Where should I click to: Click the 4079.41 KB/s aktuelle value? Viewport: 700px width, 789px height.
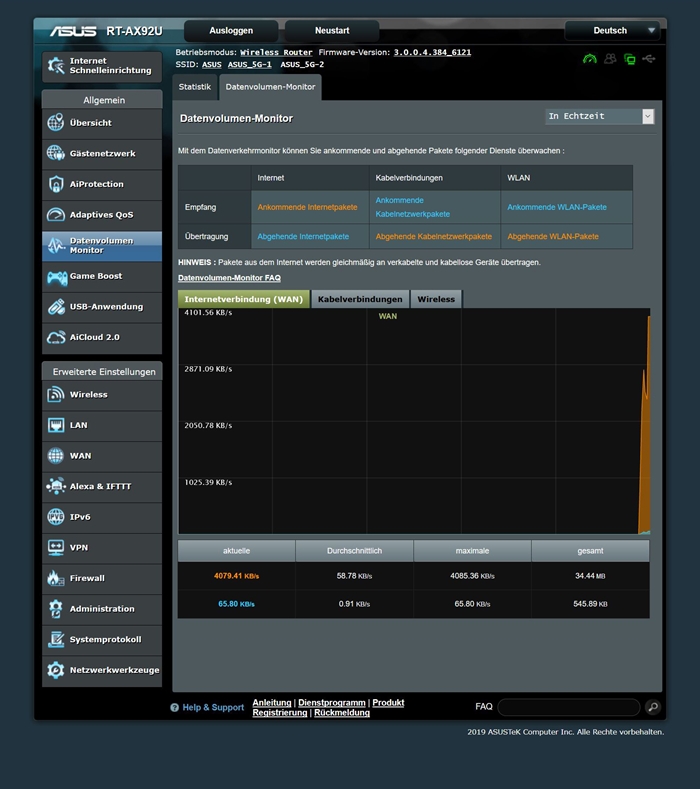(236, 576)
